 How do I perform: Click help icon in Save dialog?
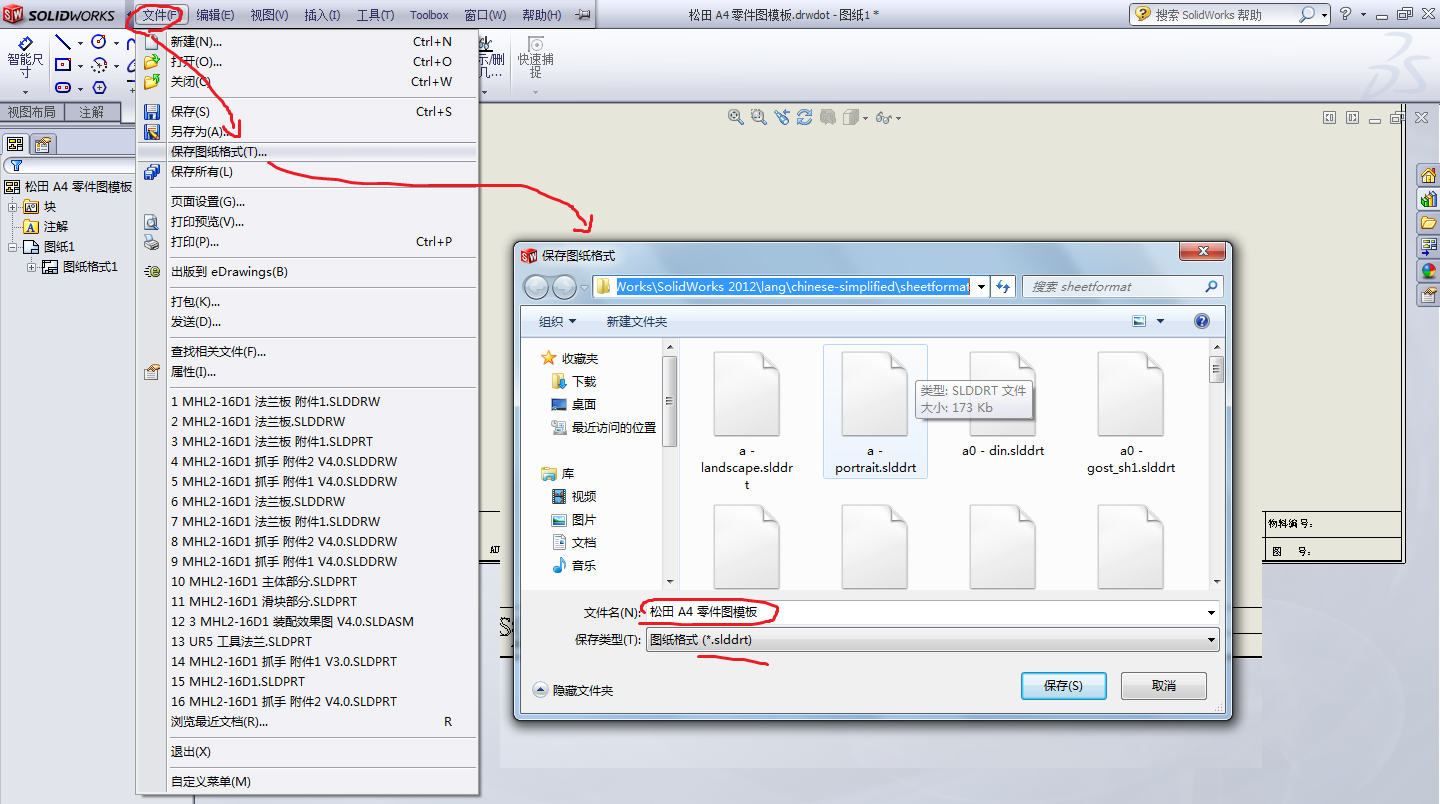[1202, 321]
